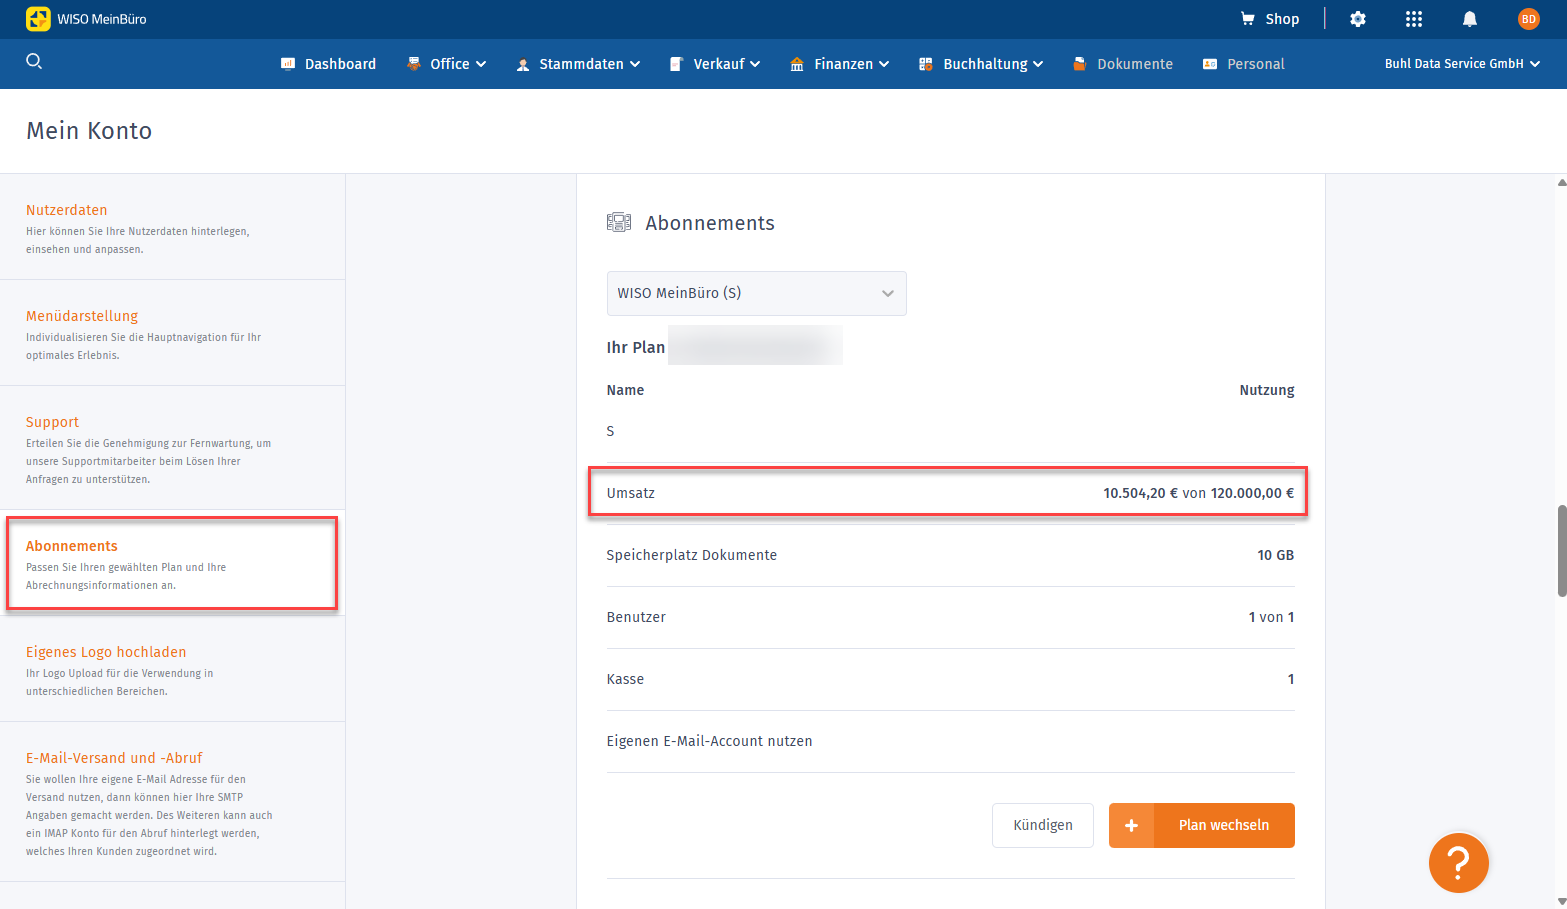Click the WISO MeinBüro logo icon
1567x909 pixels.
point(38,19)
